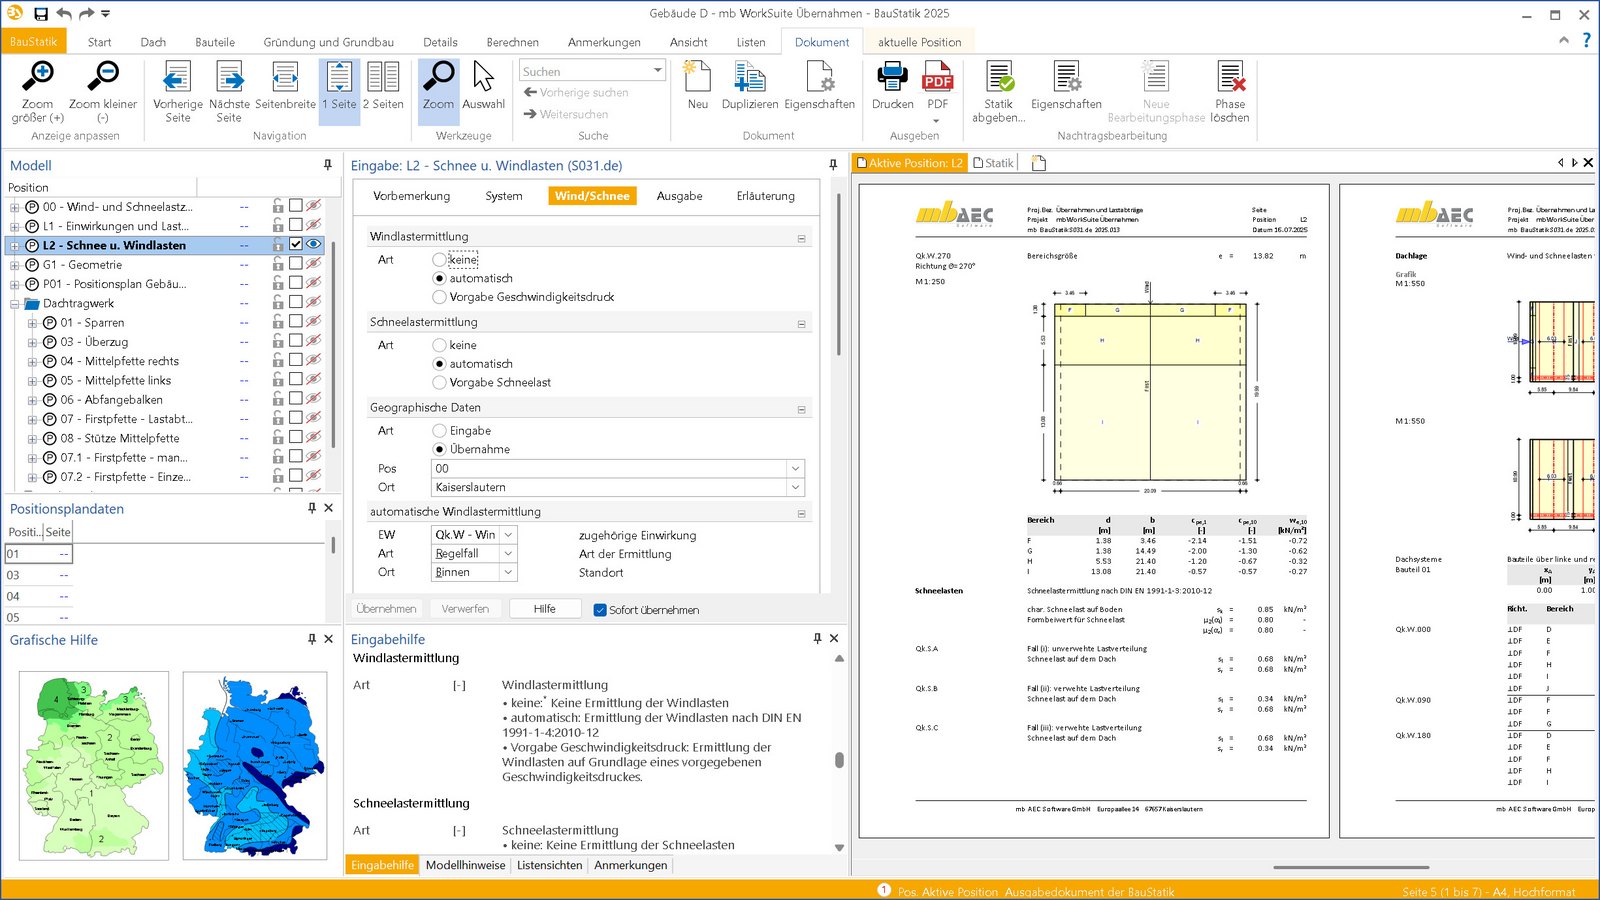The height and width of the screenshot is (900, 1600).
Task: Select 'Vorgabe Schneelast' radio button
Action: pos(439,383)
